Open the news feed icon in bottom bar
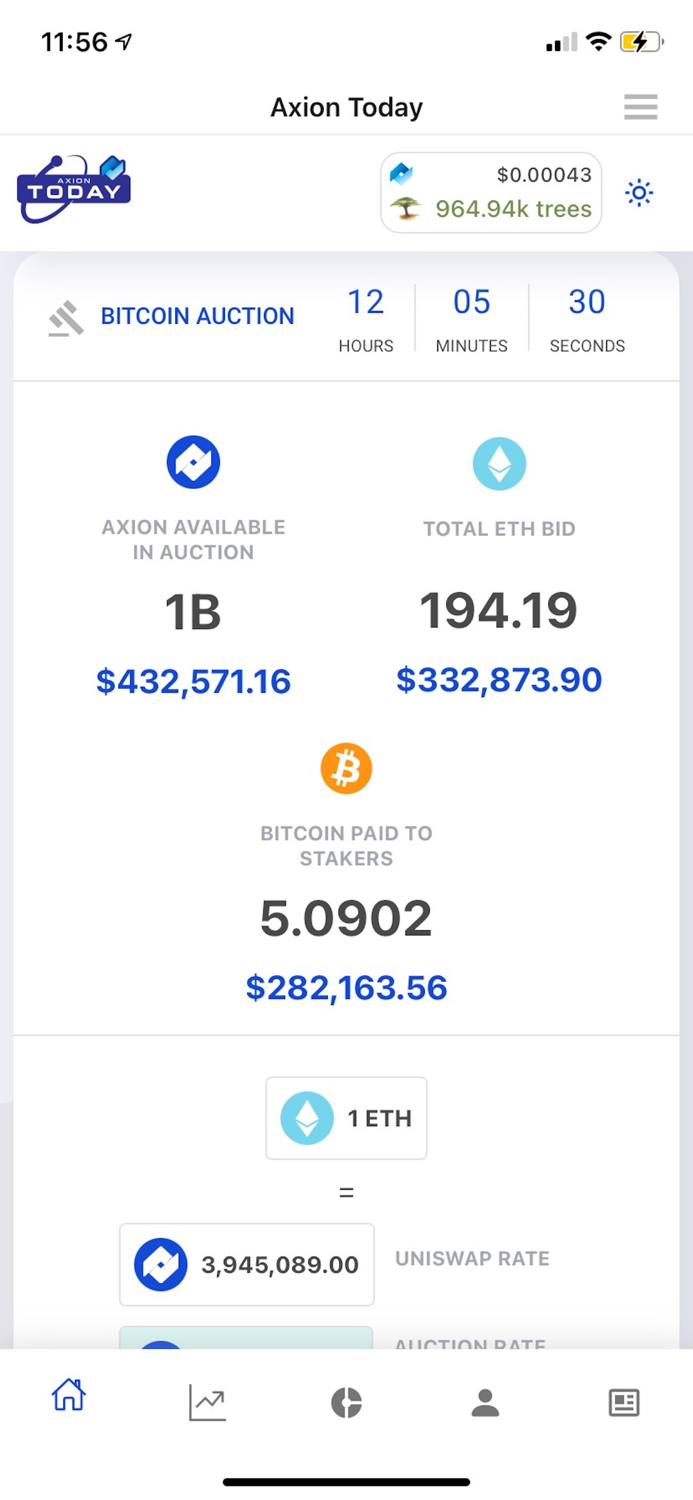The width and height of the screenshot is (693, 1500). (x=623, y=1402)
